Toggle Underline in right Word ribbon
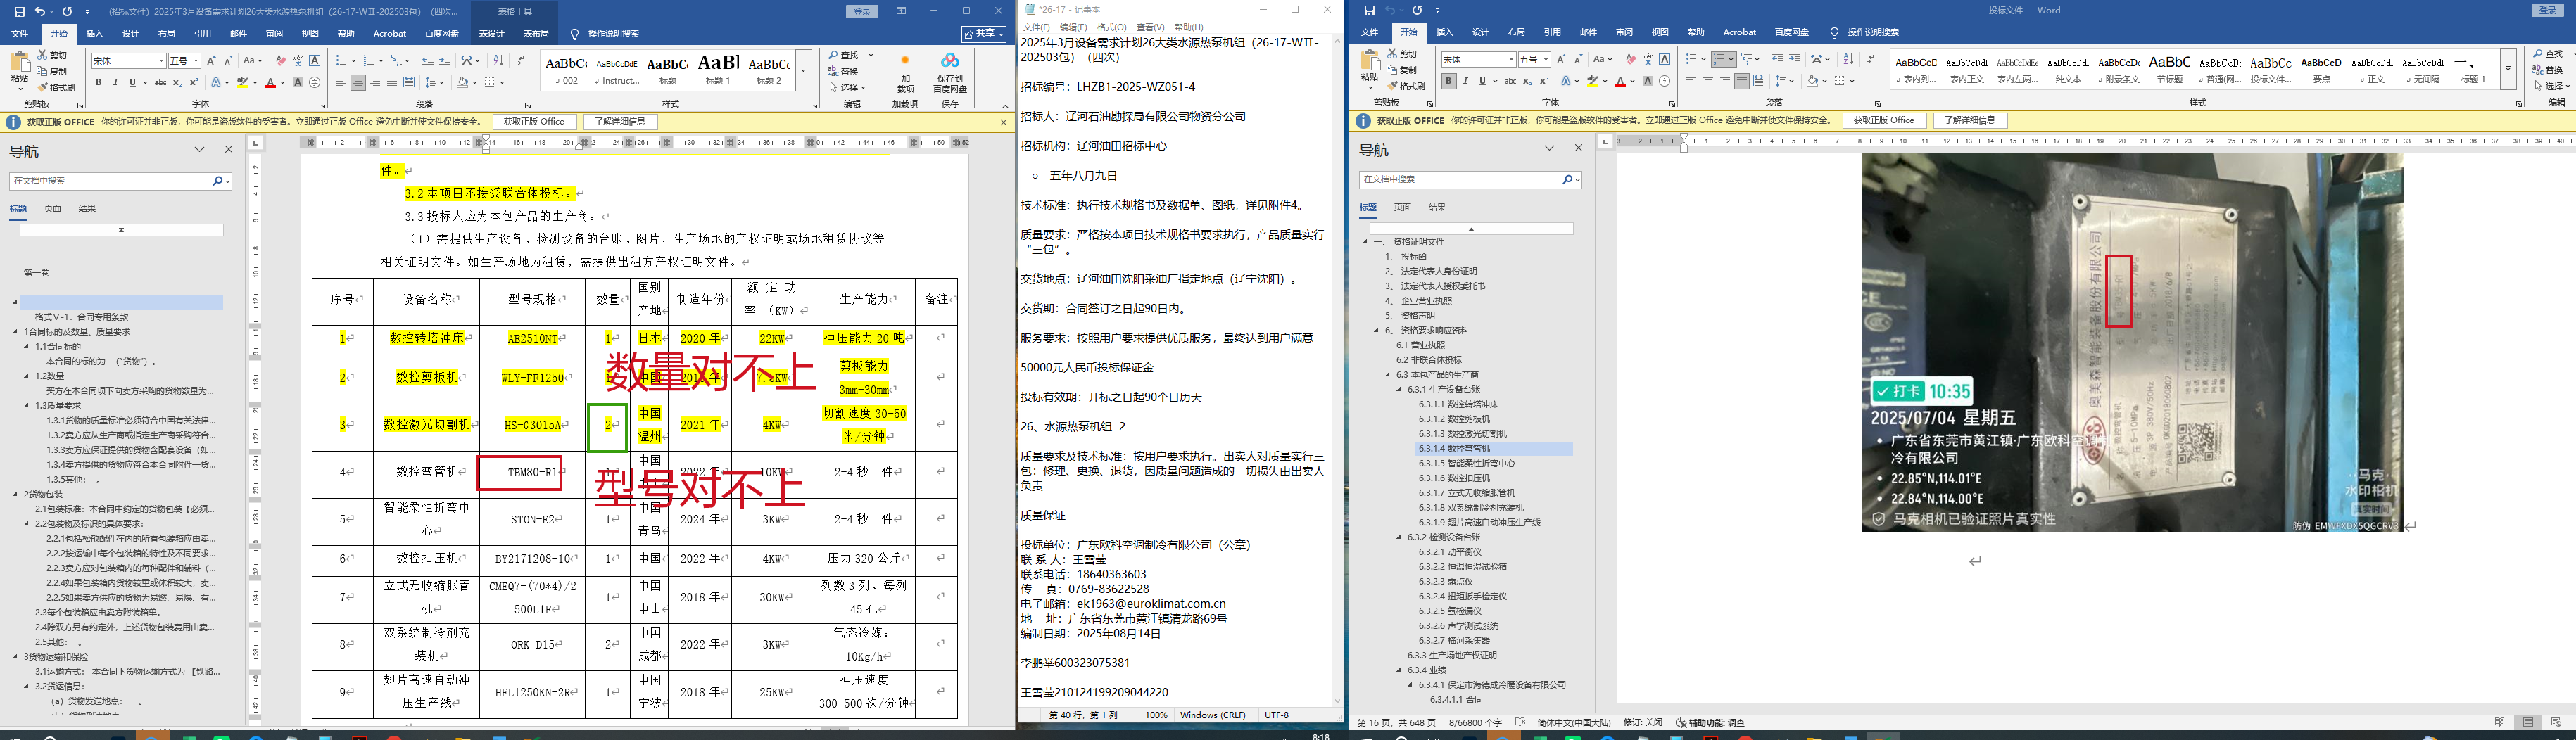Screen dimensions: 2576x740 pos(1482,81)
